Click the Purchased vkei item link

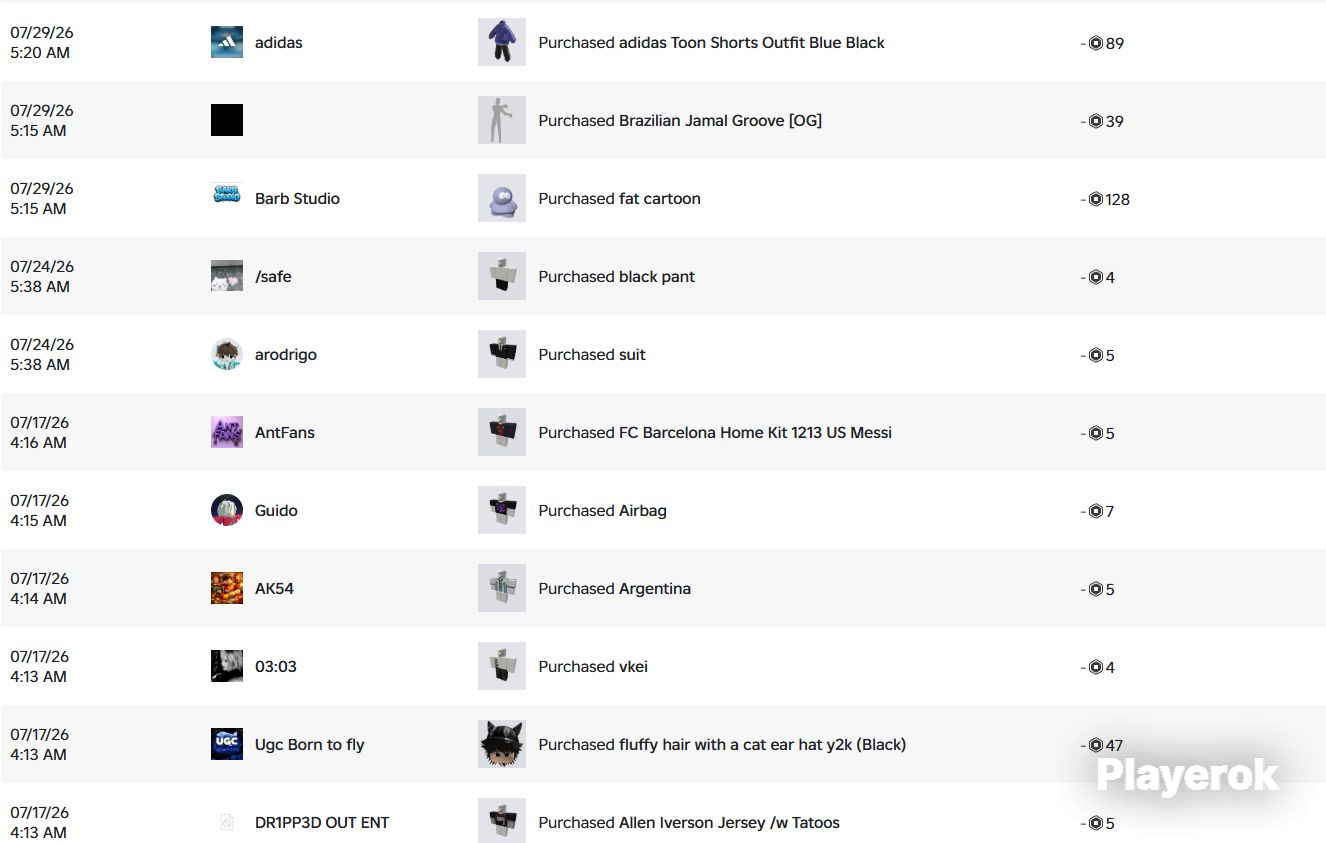click(x=593, y=667)
